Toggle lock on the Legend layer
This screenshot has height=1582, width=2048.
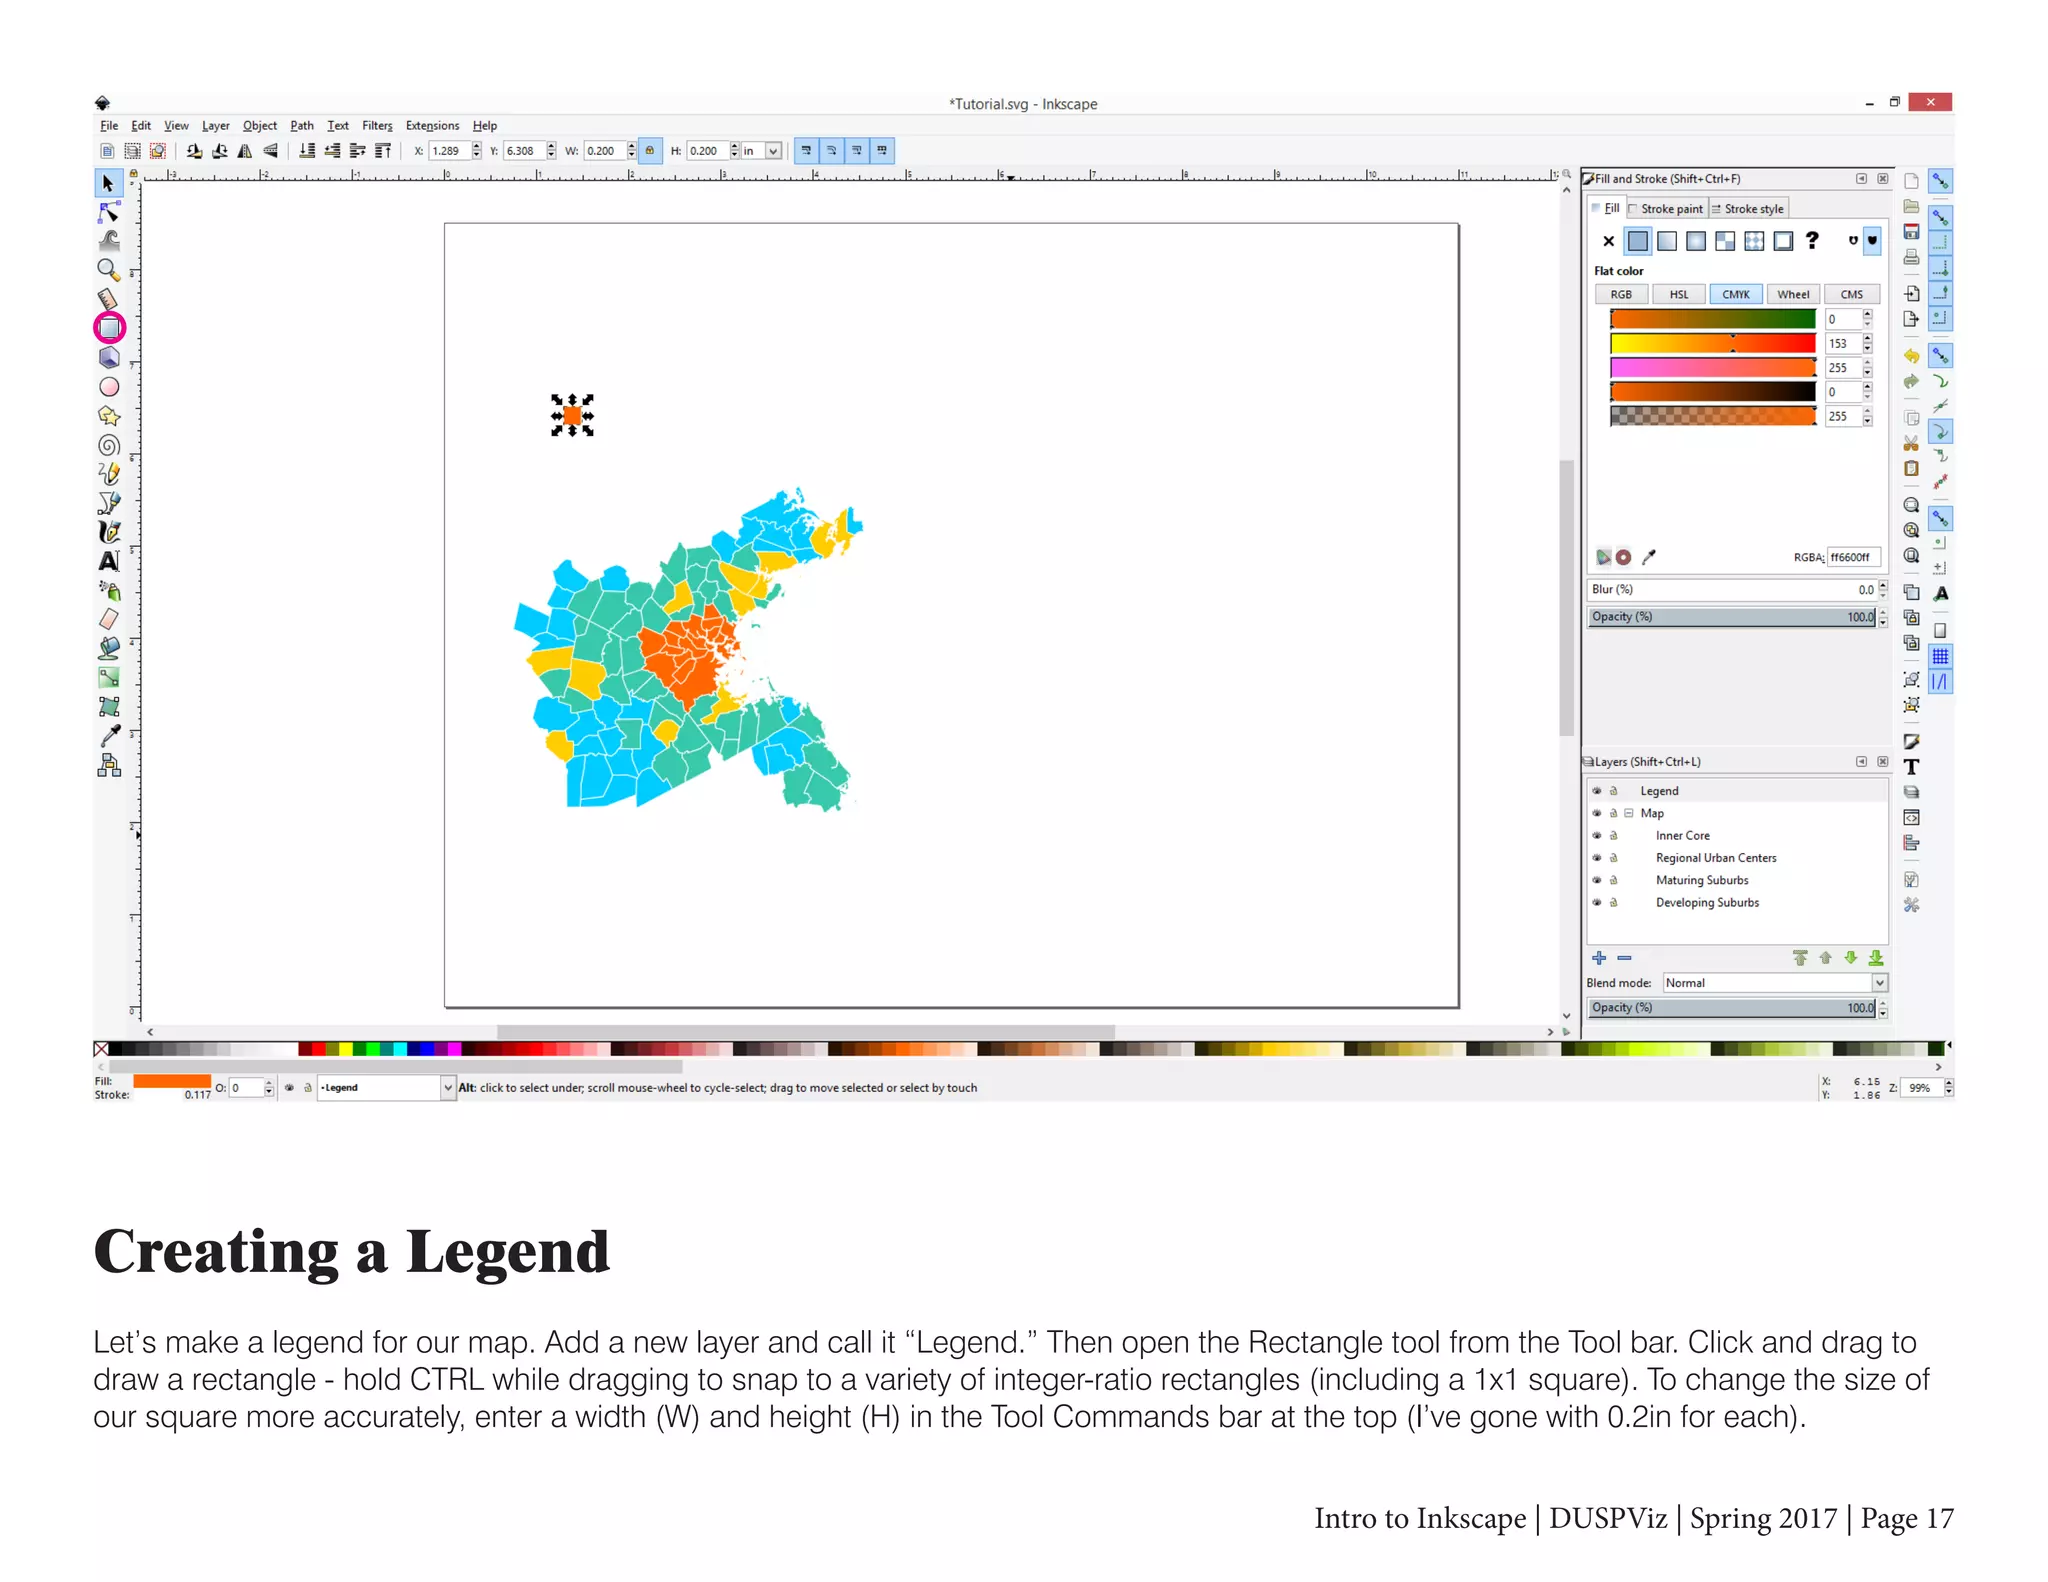[1613, 791]
